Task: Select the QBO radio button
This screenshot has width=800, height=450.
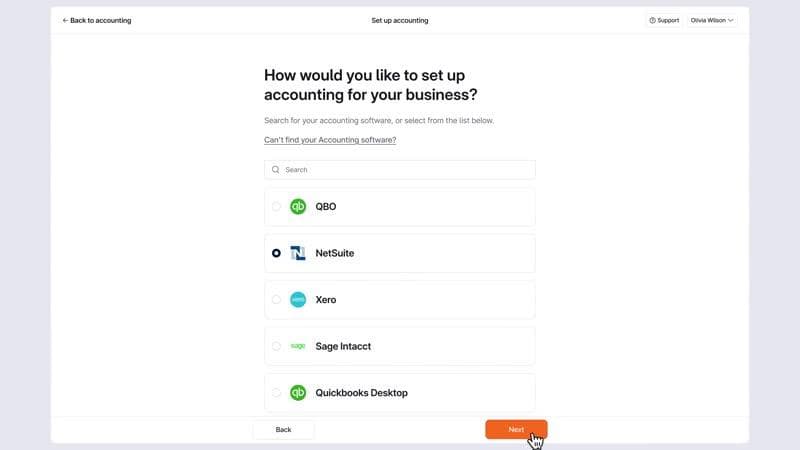Action: tap(276, 207)
